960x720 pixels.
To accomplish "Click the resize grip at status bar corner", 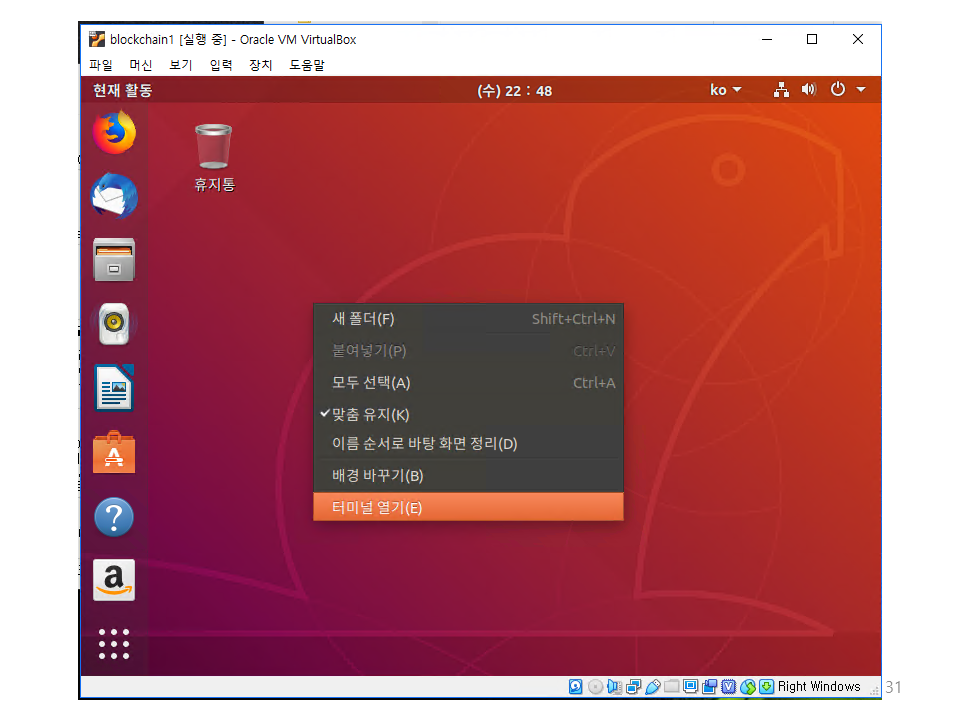I will (874, 690).
